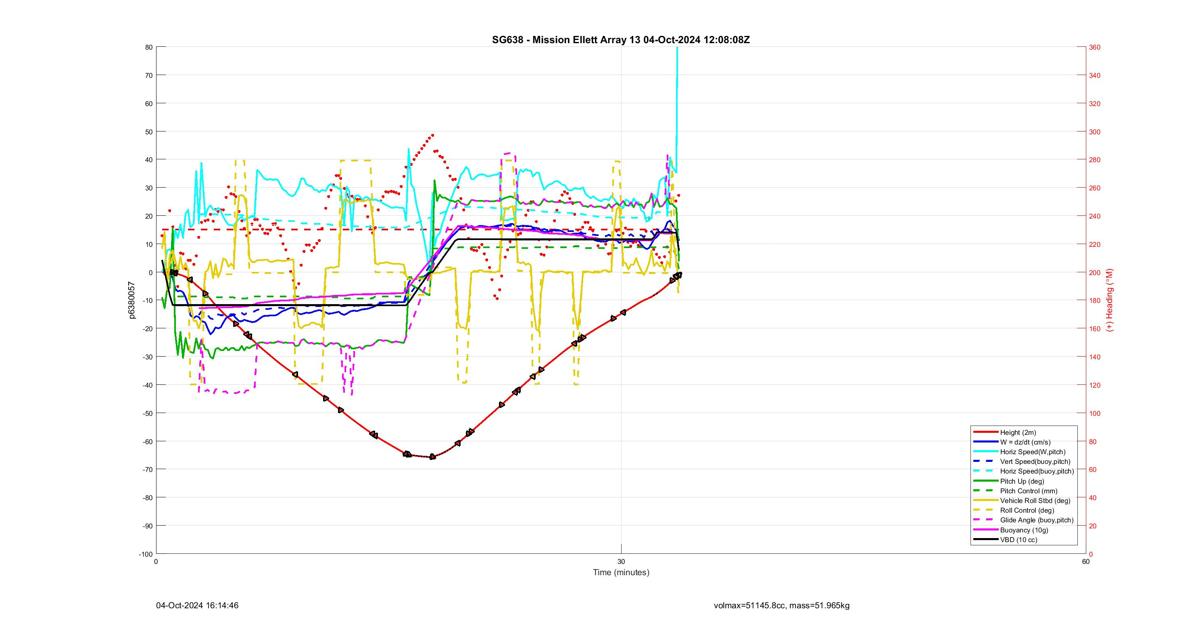The image size is (1200, 622).
Task: Click the left-axis tick label "-40"
Action: point(147,385)
